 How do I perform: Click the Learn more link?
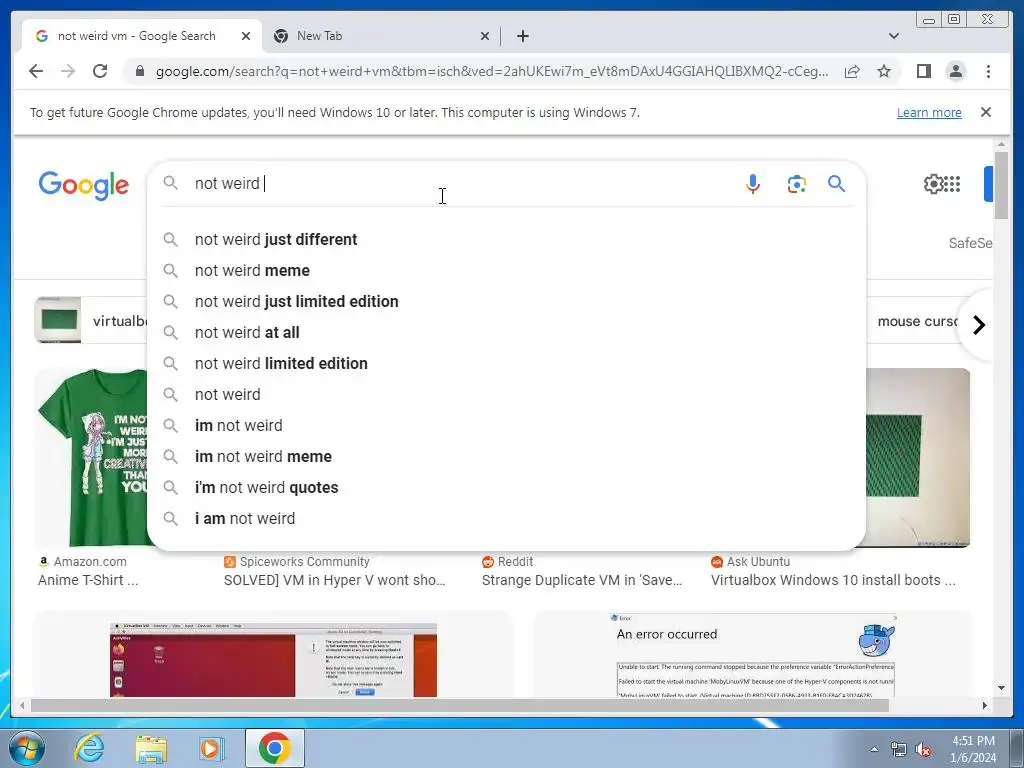(x=929, y=112)
